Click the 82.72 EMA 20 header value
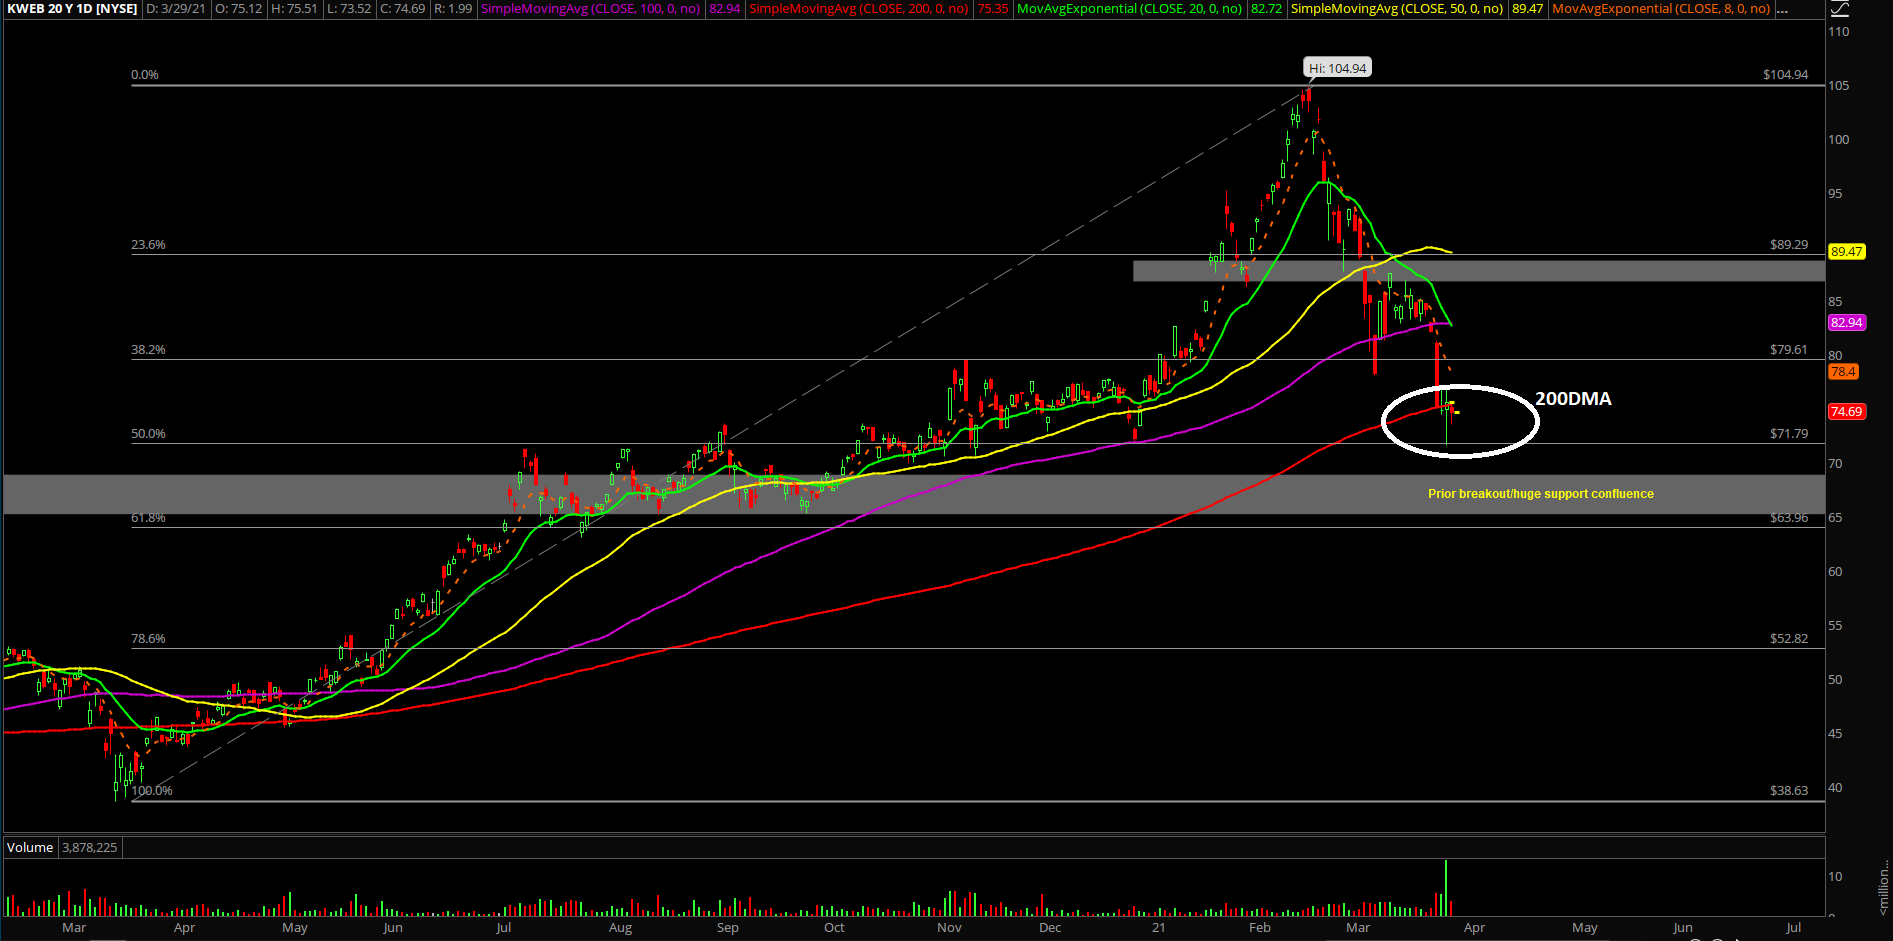This screenshot has width=1893, height=941. (1266, 8)
